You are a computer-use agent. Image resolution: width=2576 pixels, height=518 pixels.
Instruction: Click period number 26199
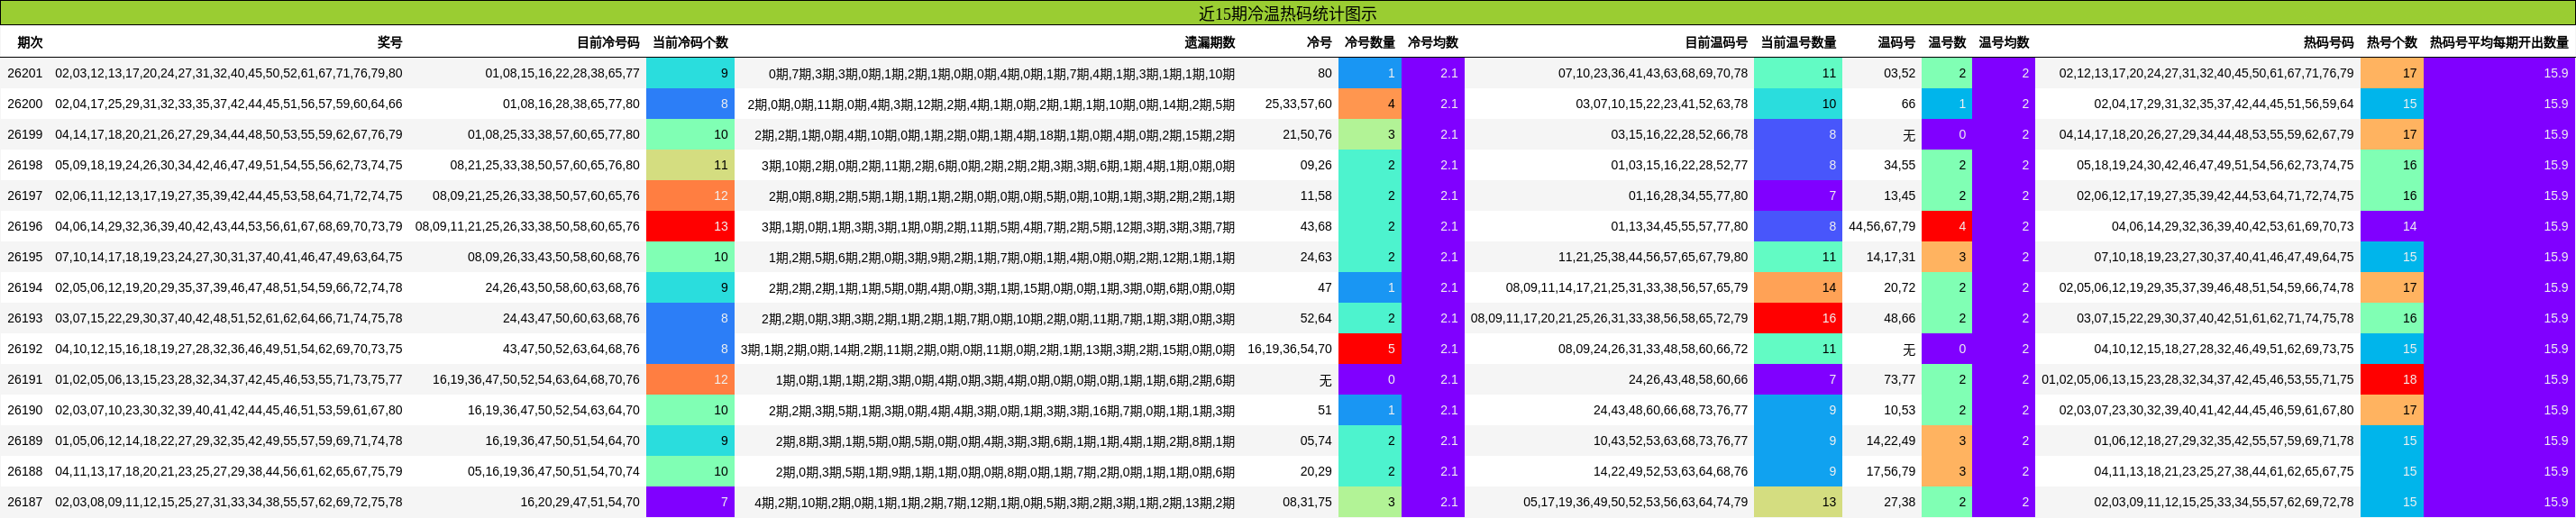(25, 135)
